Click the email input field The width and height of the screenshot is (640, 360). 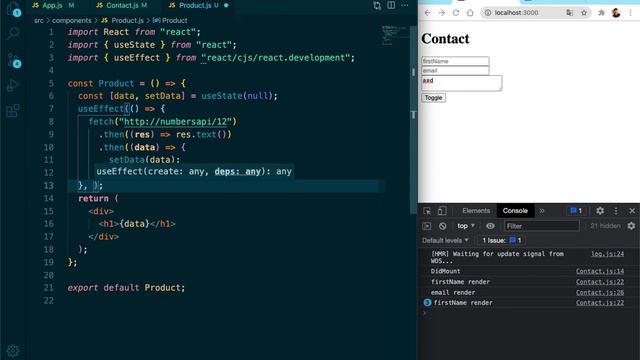click(x=455, y=71)
